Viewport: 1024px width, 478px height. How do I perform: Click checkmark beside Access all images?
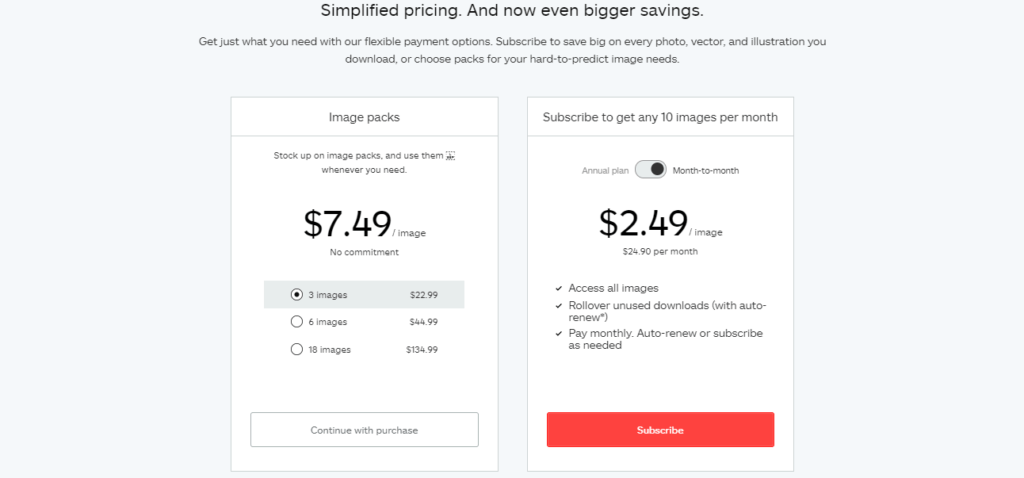pos(558,288)
